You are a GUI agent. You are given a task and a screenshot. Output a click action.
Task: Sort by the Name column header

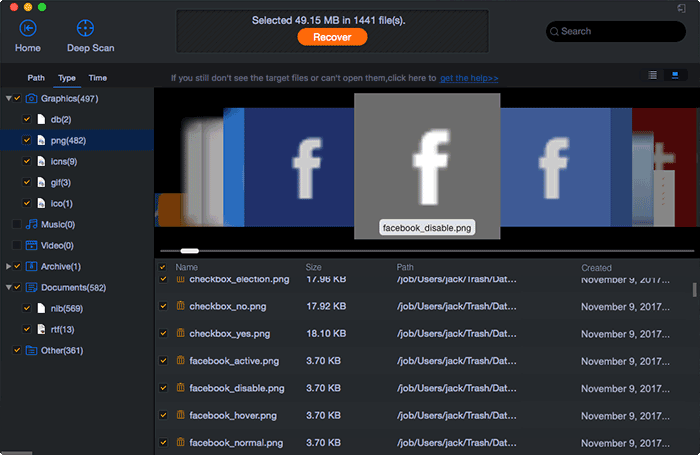point(187,267)
